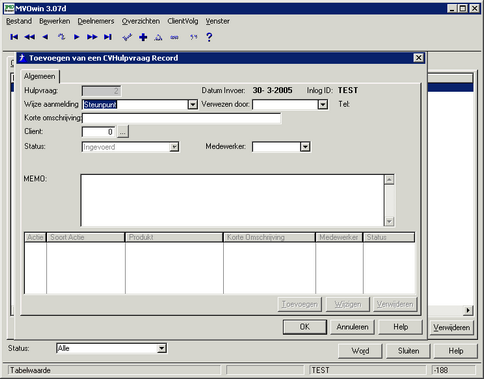Click -188 in the status bar
Image resolution: width=484 pixels, height=379 pixels.
441,370
